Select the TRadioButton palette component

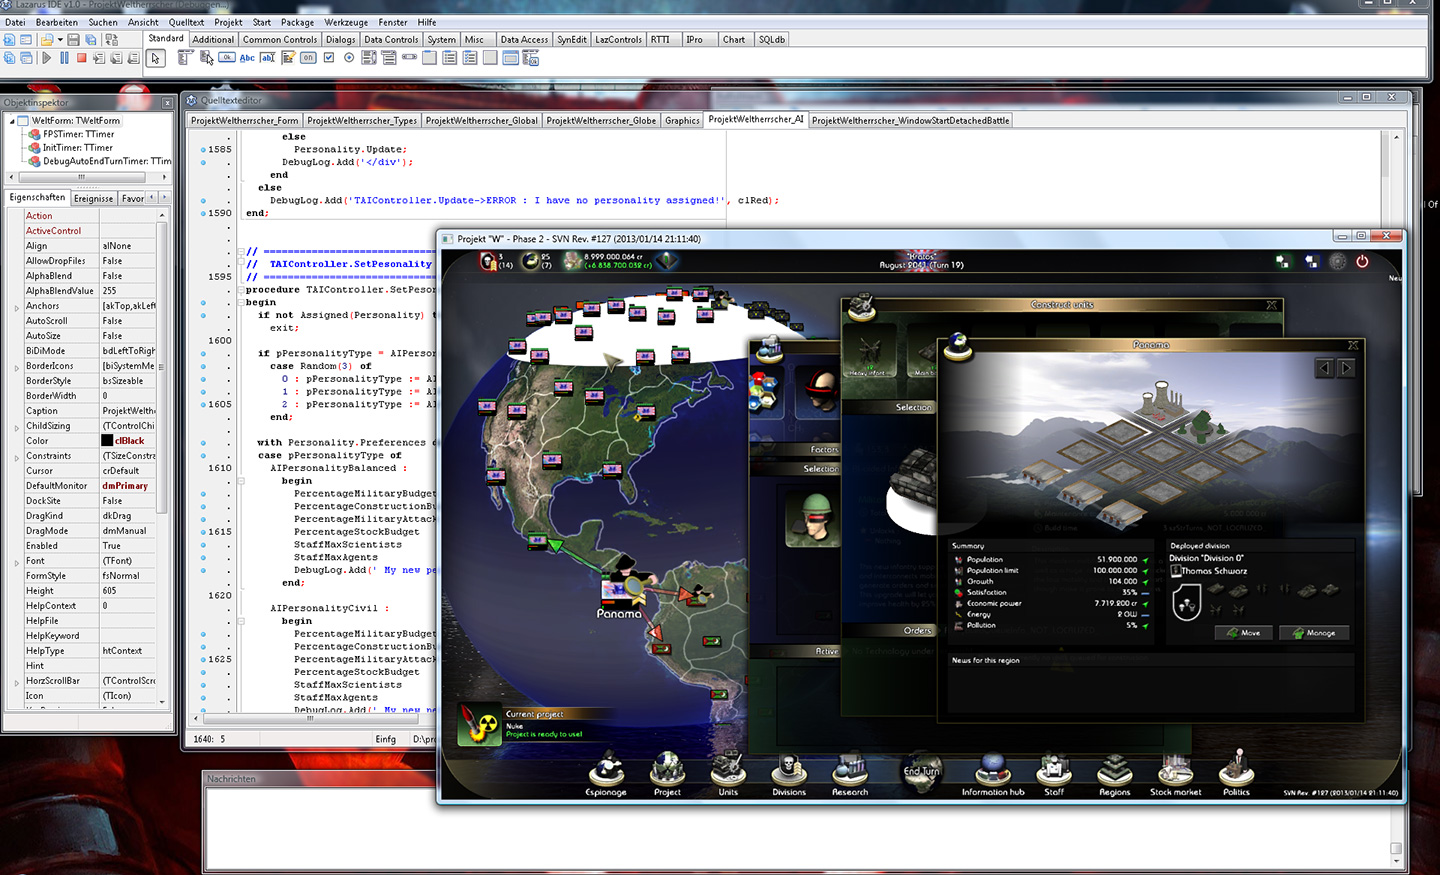349,58
